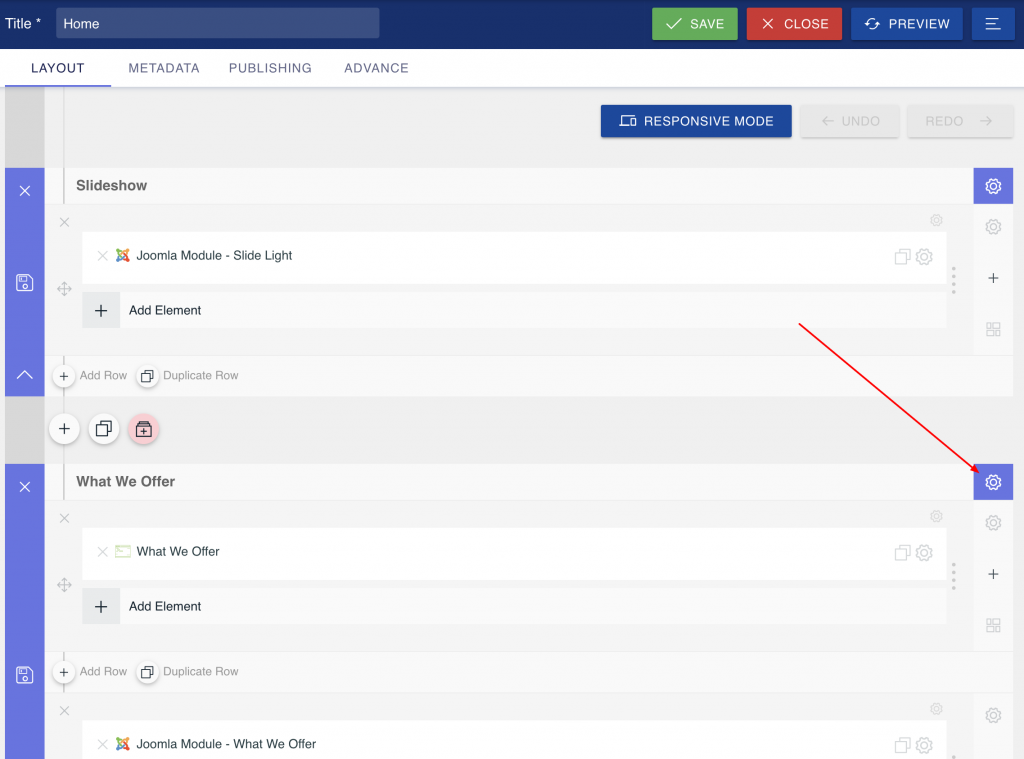Switch to the Publishing tab
1024x759 pixels.
coord(270,68)
